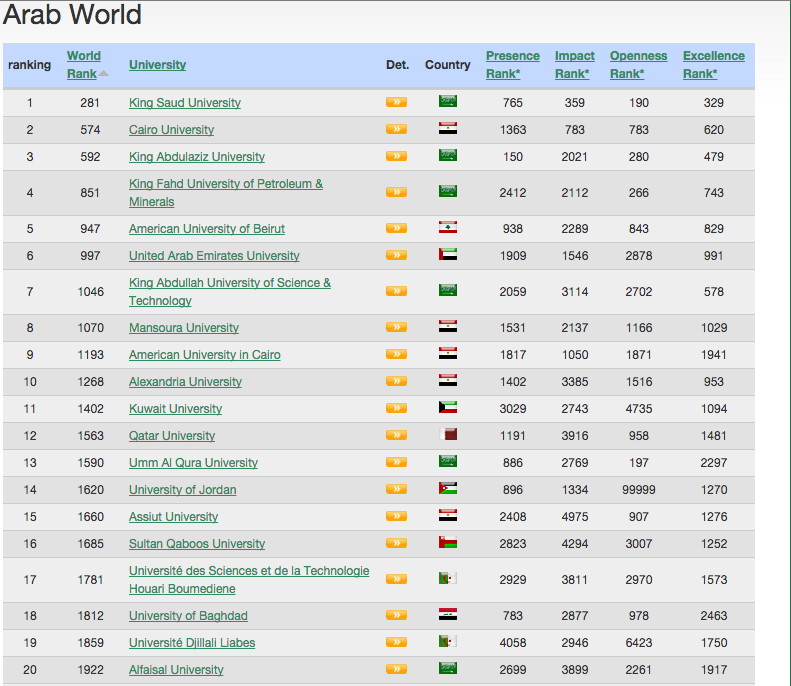Screen dimensions: 791x686
Task: Open the details icon in Cairo University row
Action: pyautogui.click(x=396, y=129)
